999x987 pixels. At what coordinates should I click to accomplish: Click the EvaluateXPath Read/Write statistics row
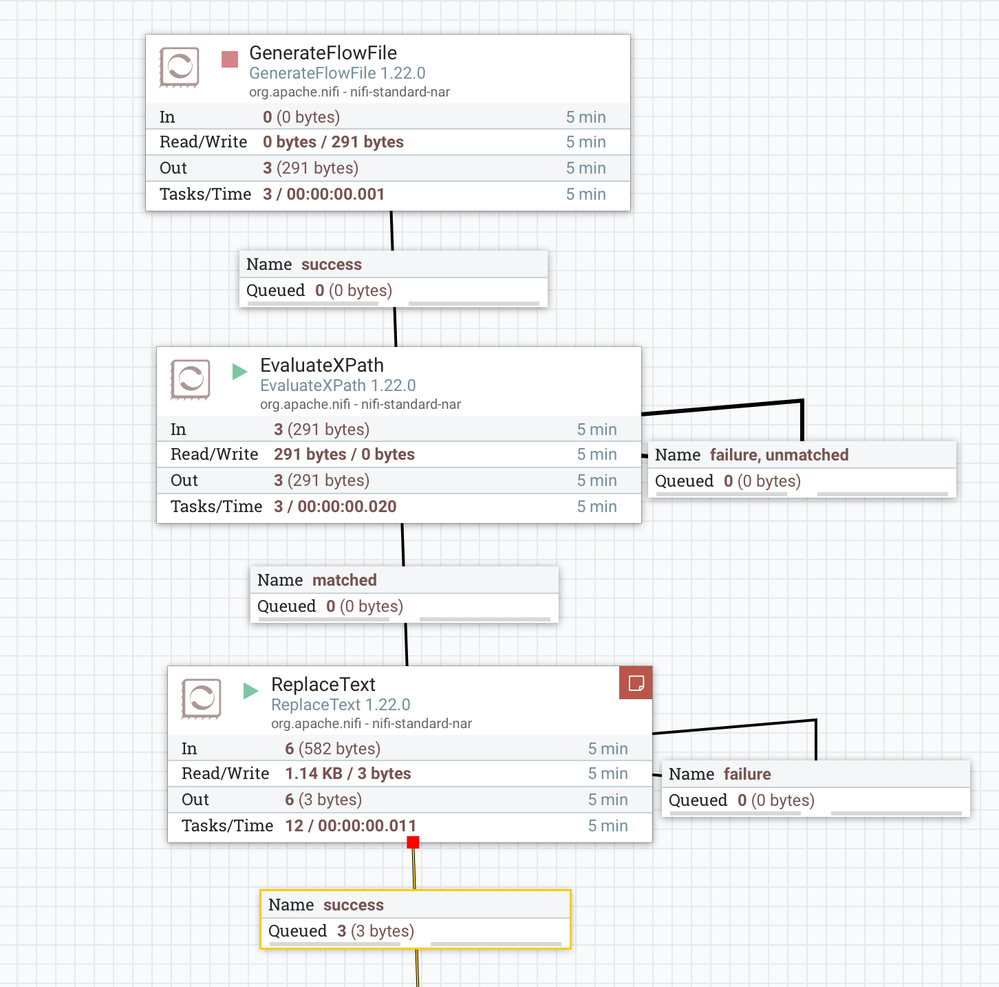pos(399,454)
